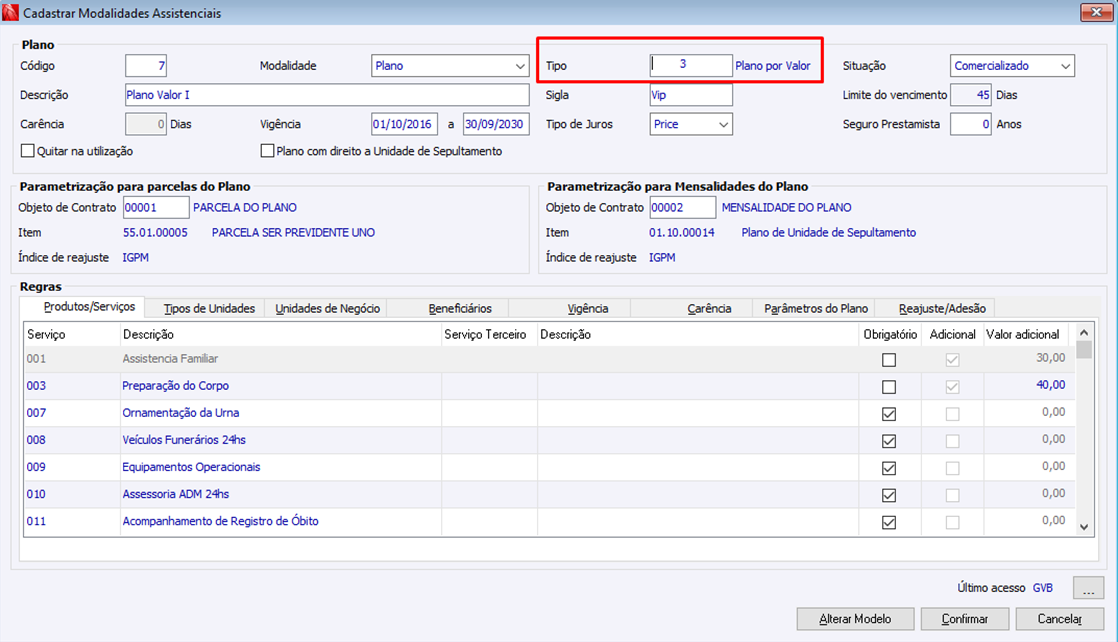Click the services list scrollbar thumb
Screen dimensions: 1118x642
coord(1084,350)
